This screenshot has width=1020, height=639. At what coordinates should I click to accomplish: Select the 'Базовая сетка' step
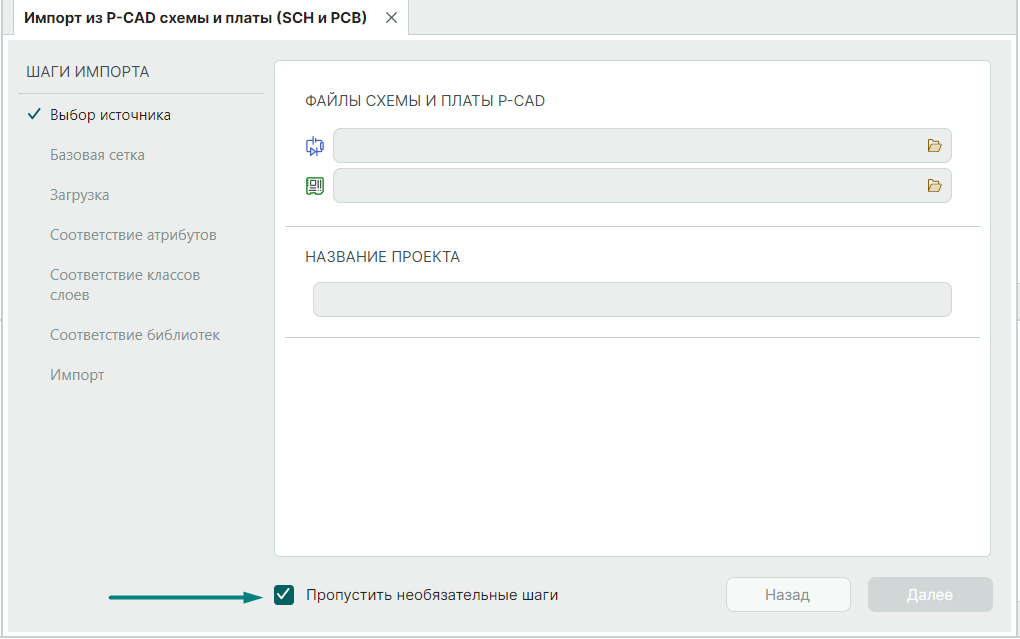98,155
